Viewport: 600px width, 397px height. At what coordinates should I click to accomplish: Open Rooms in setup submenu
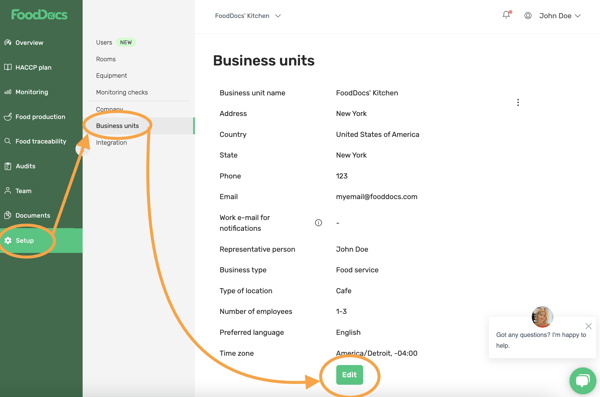coord(106,59)
